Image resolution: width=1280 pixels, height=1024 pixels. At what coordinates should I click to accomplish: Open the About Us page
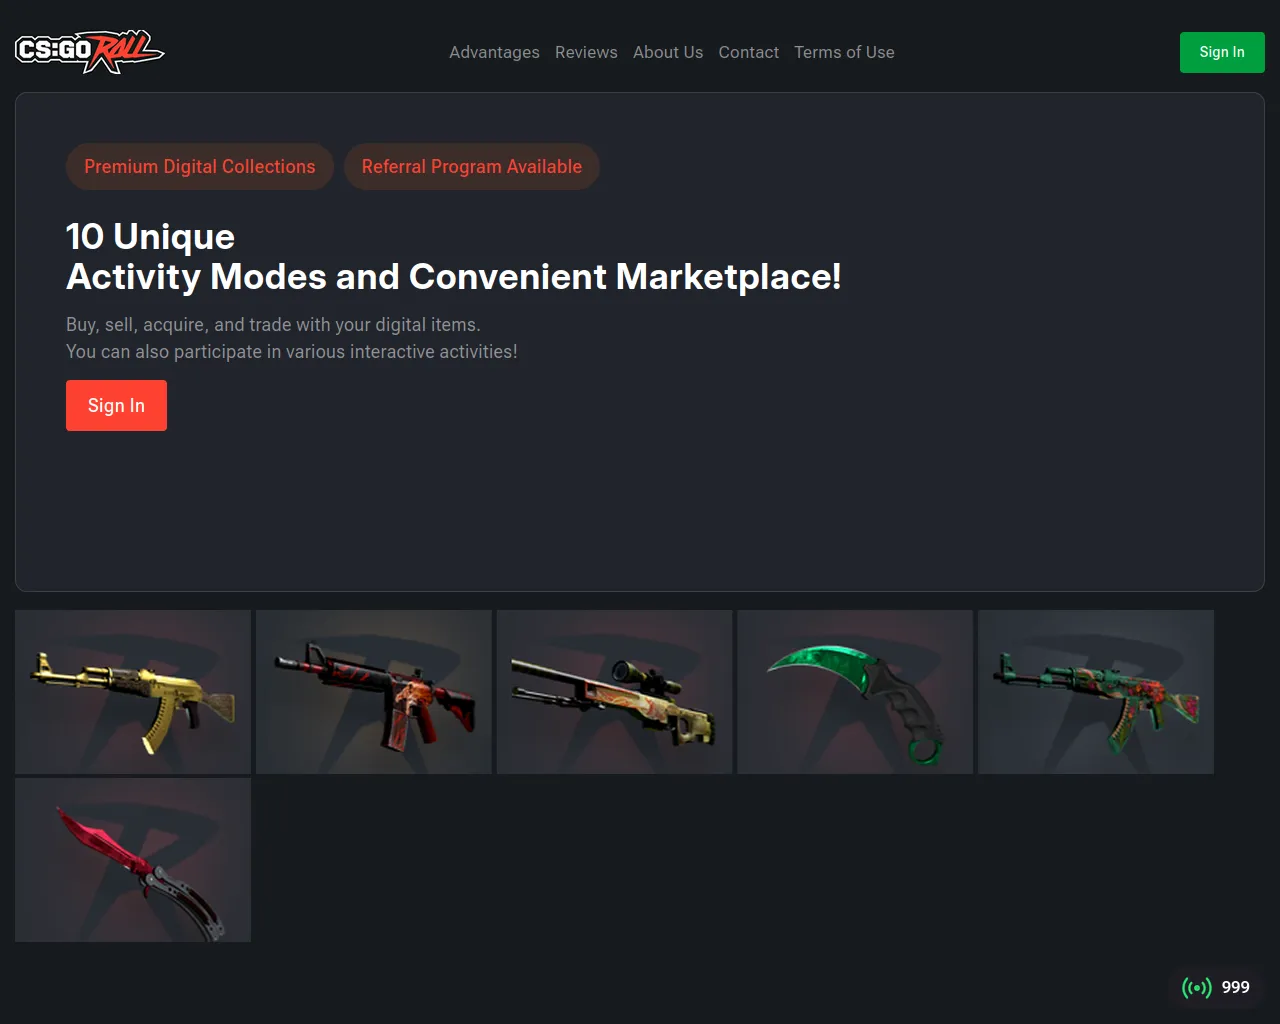[668, 52]
